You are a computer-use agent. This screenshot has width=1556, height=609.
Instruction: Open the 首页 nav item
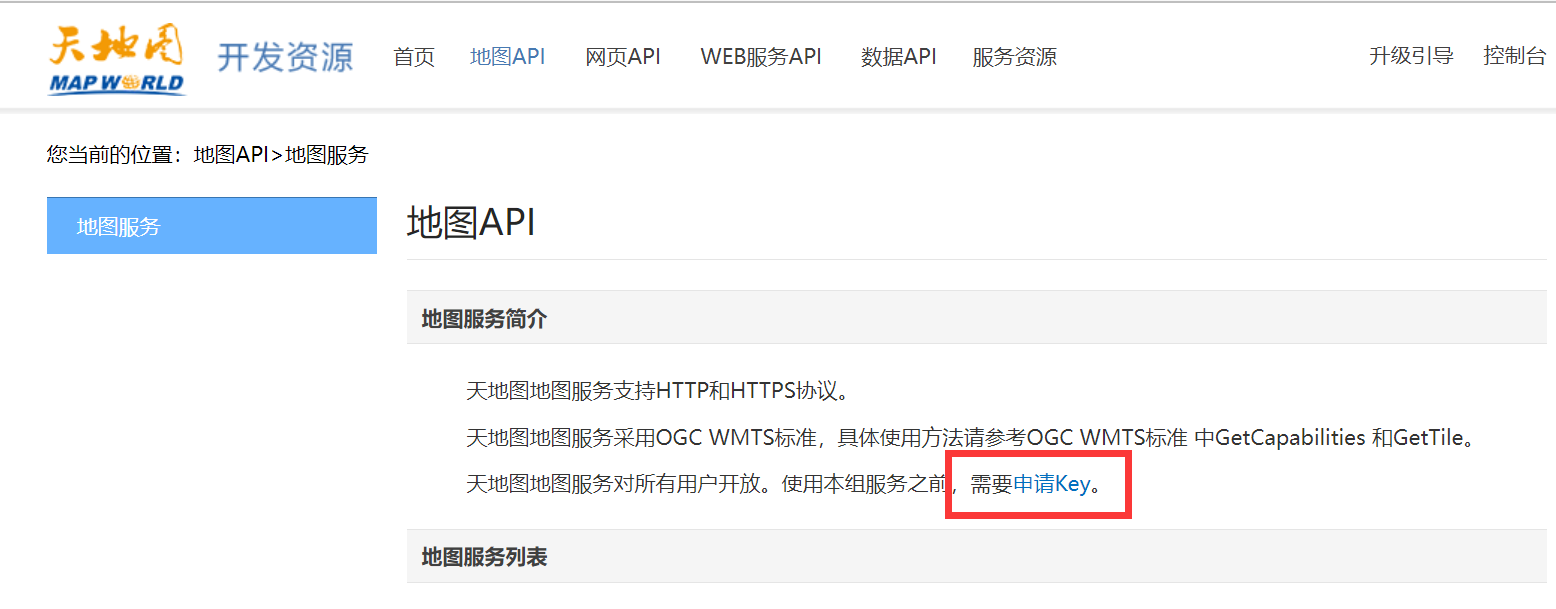point(414,57)
